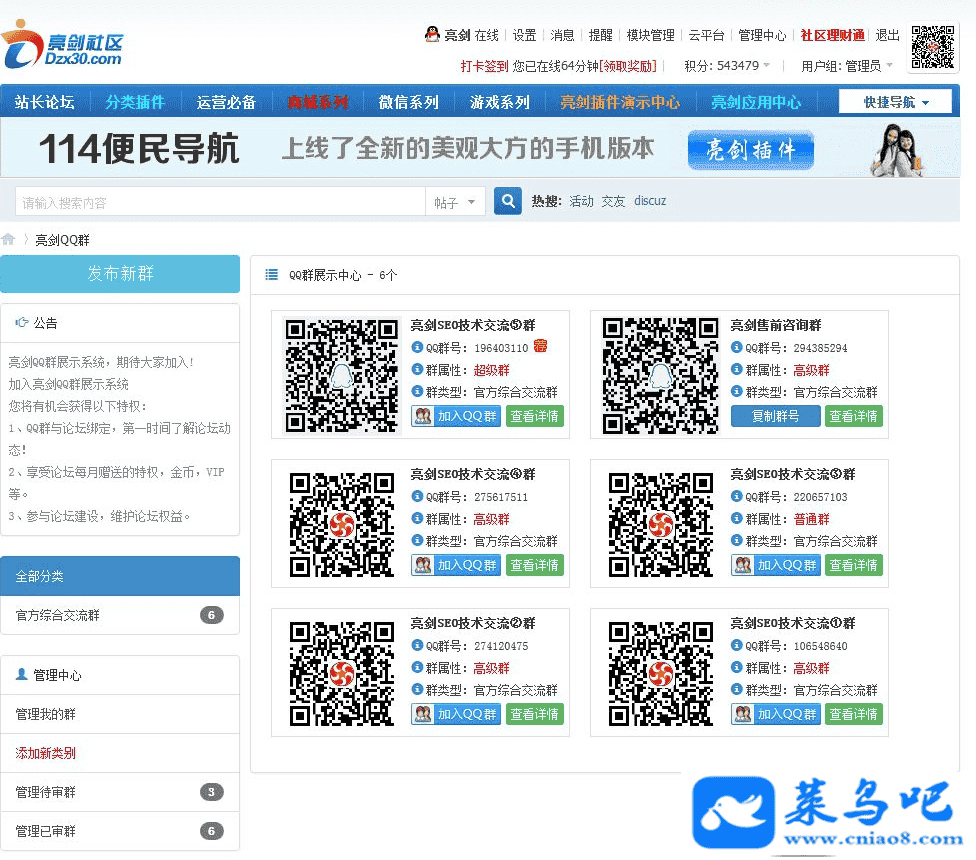Click the 发布新群 button

(x=120, y=274)
